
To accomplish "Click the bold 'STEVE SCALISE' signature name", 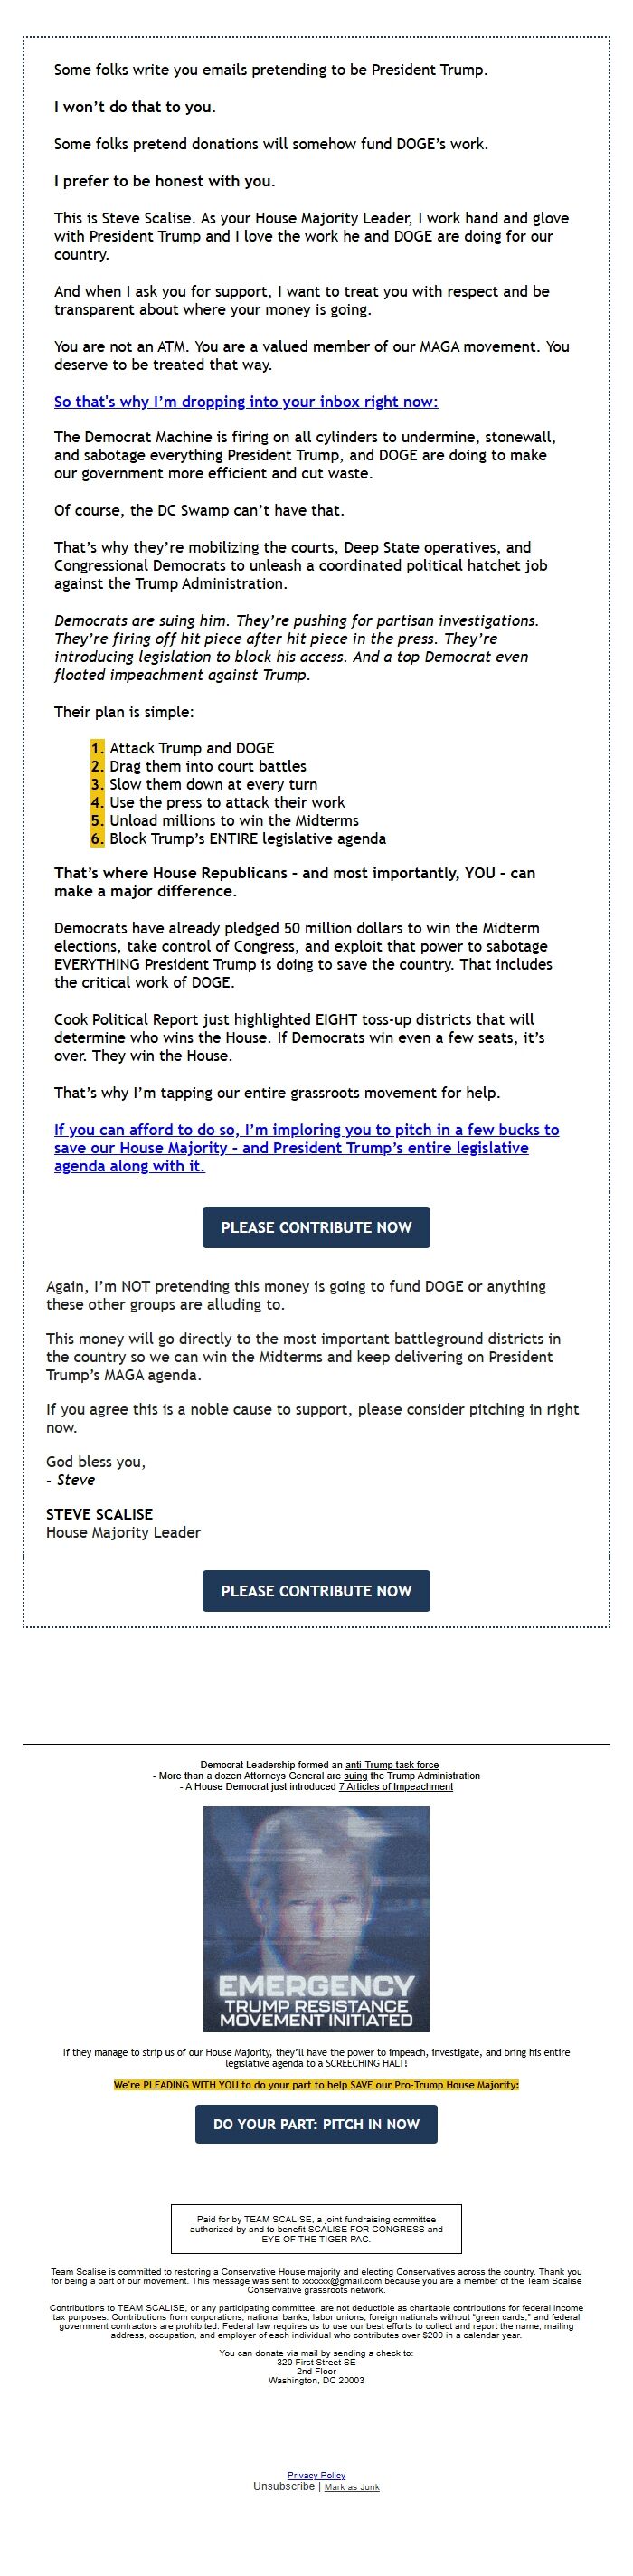I will click(99, 1514).
